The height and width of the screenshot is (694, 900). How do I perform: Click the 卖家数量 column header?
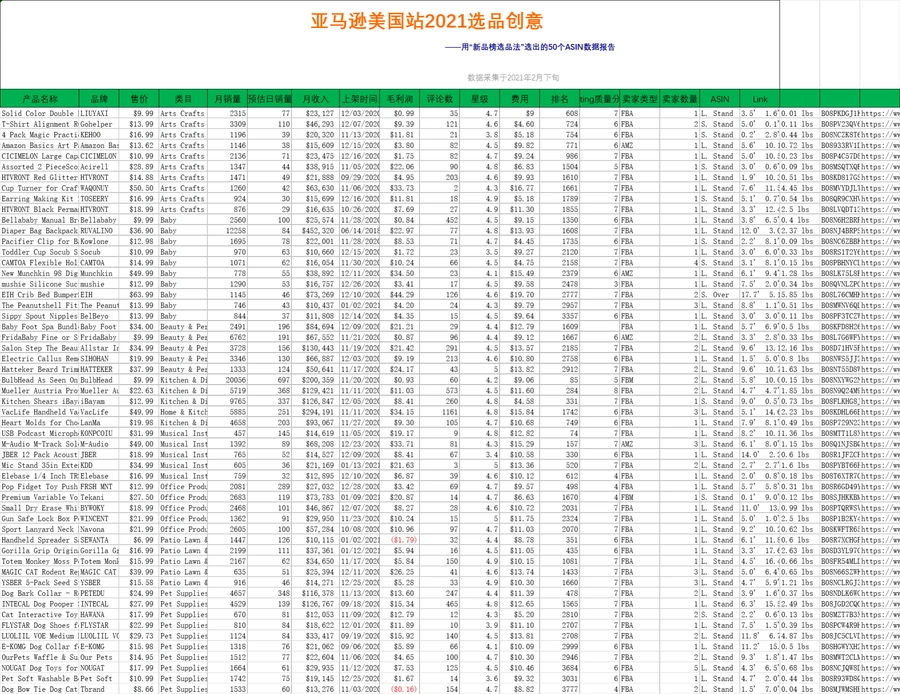[680, 99]
